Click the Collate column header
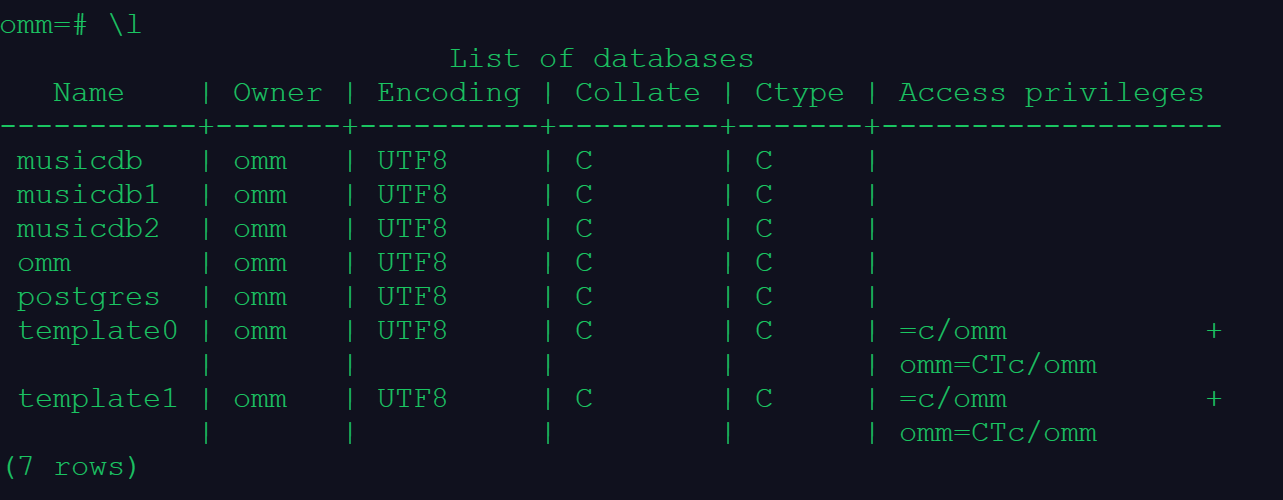Viewport: 1283px width, 500px height. (x=637, y=93)
